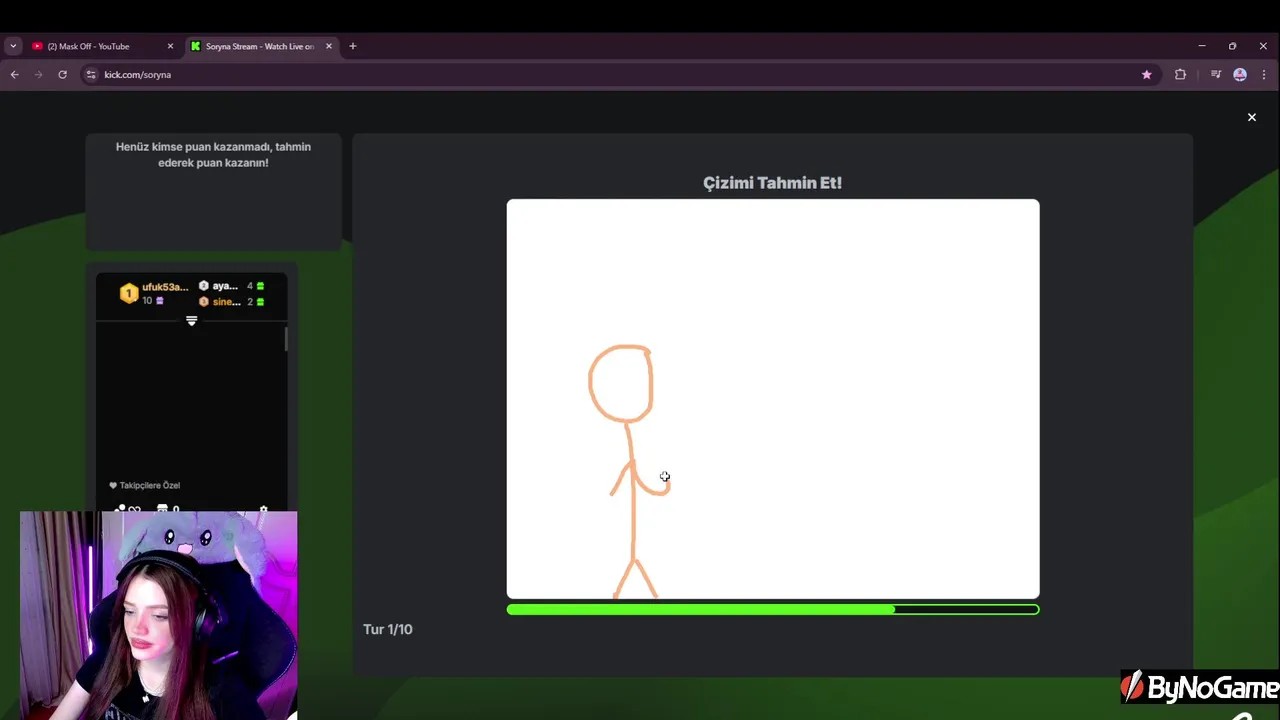Viewport: 1280px width, 720px height.
Task: Select the gold rank 1 badge
Action: pyautogui.click(x=128, y=293)
